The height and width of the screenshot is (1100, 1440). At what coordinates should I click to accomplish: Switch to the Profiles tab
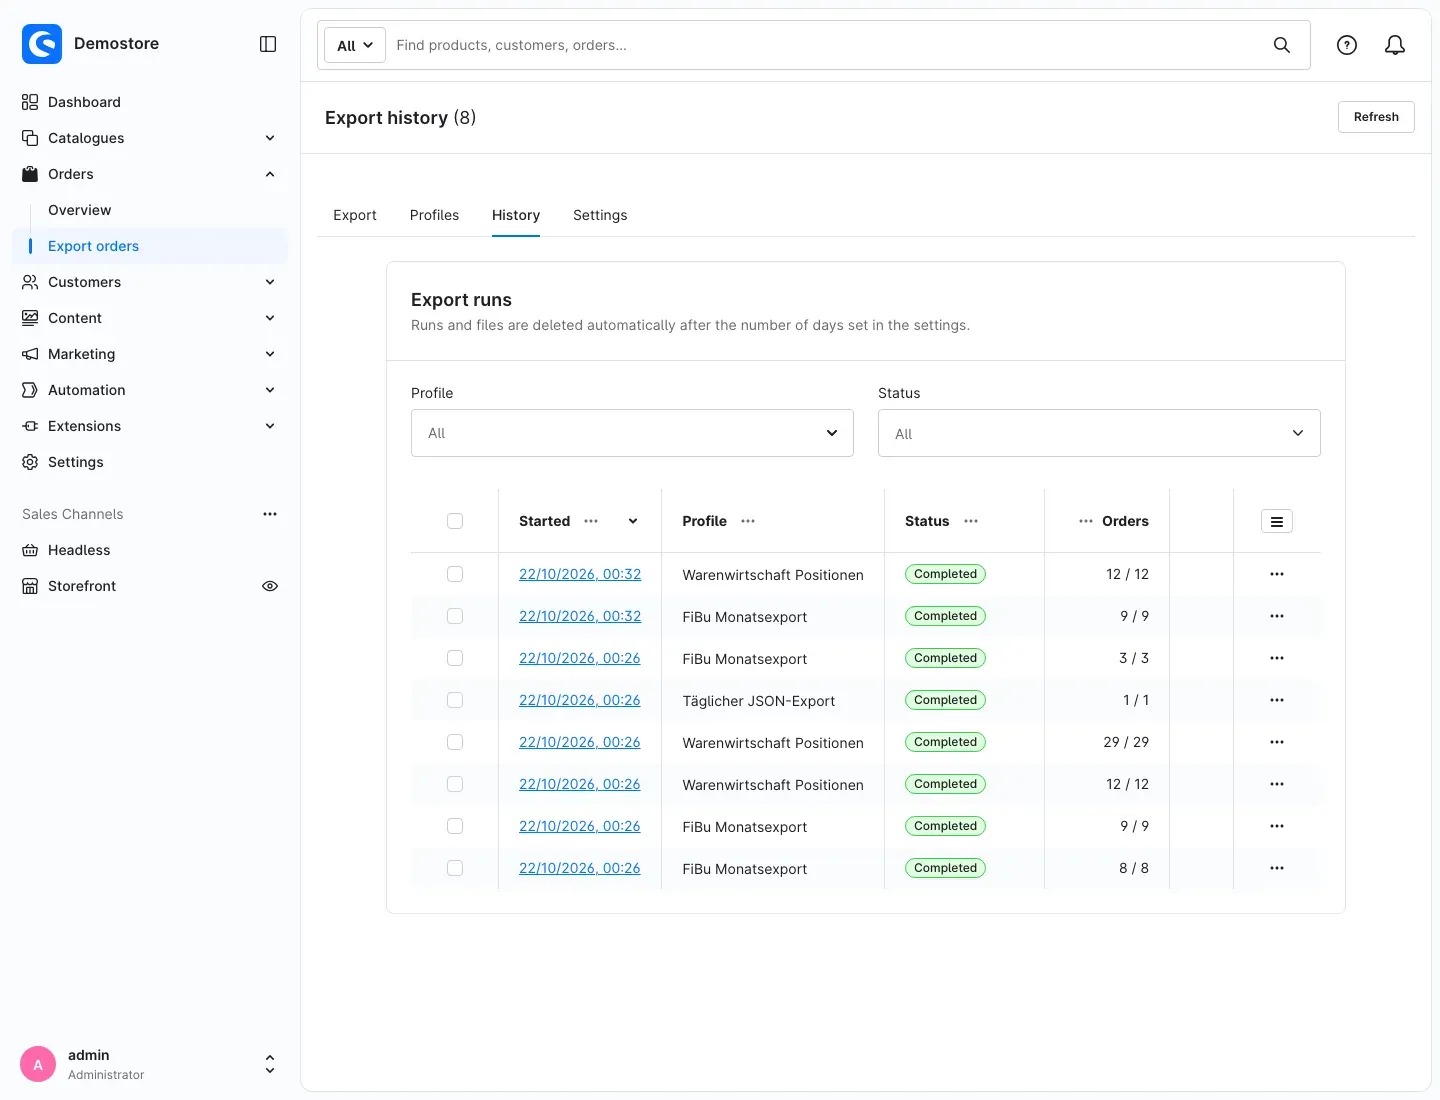434,215
